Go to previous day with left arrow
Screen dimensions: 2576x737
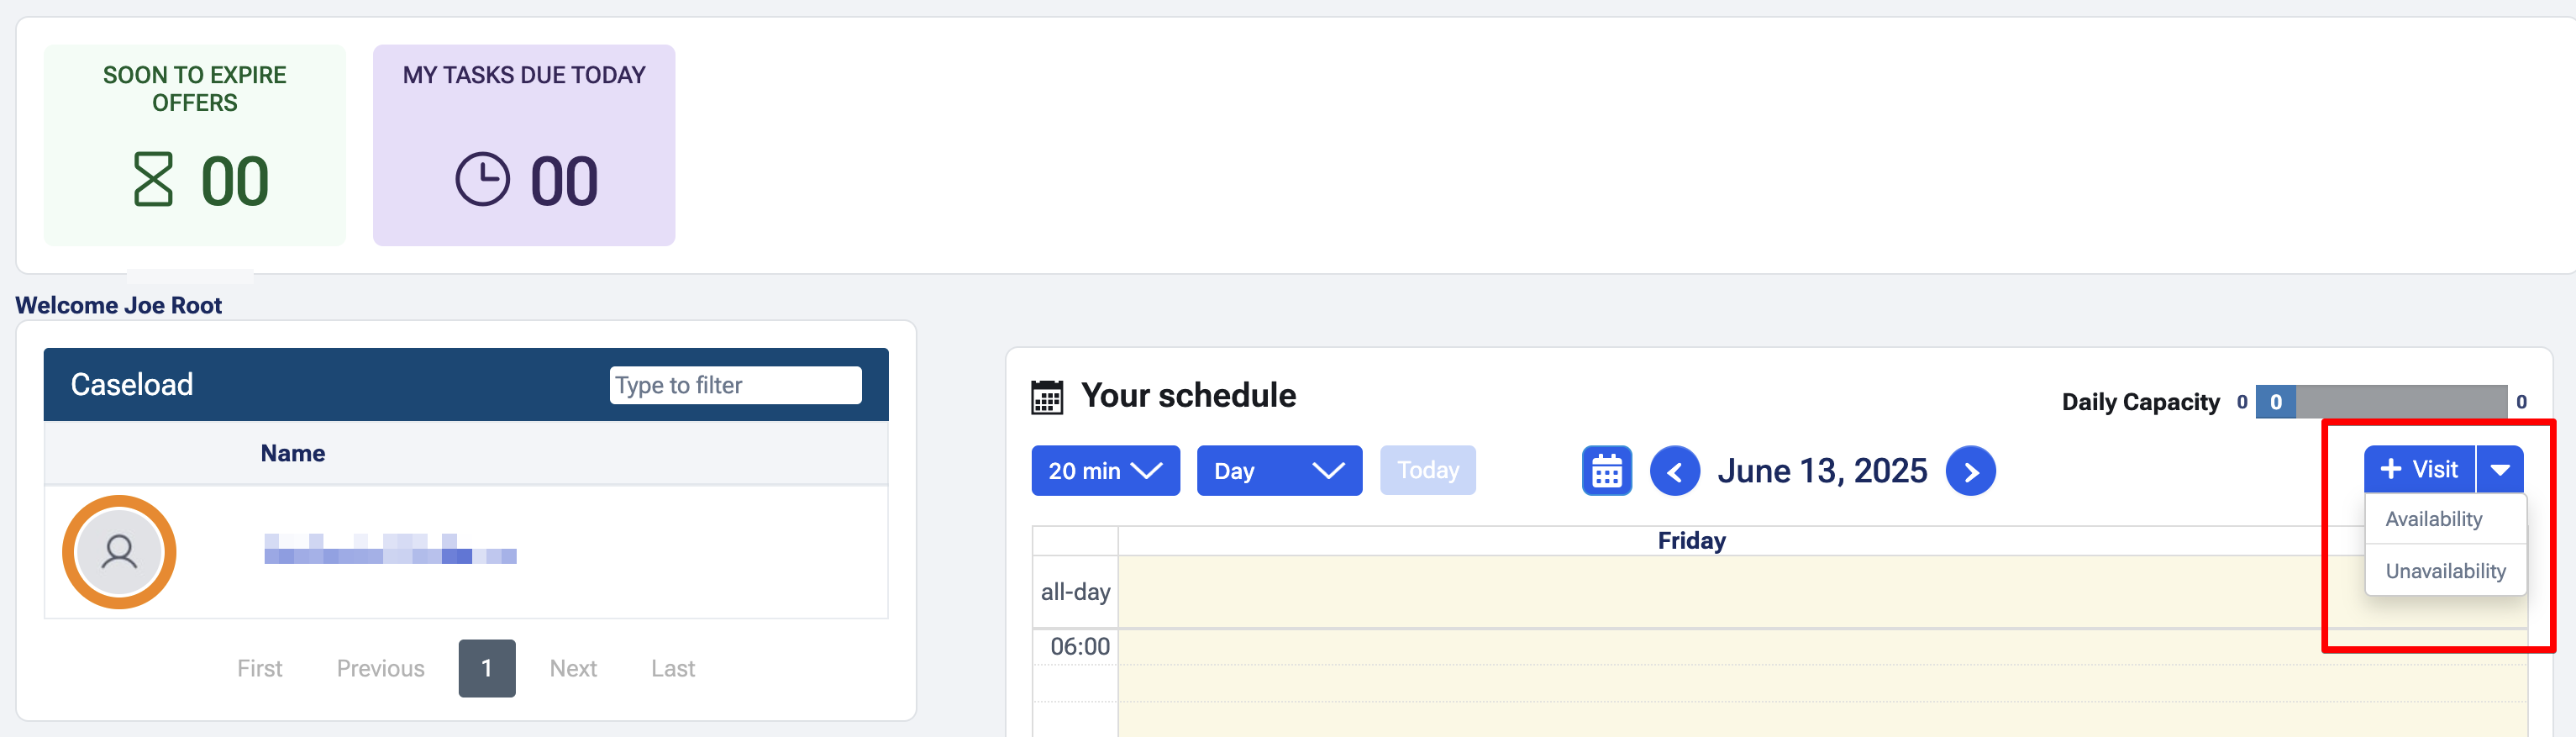point(1674,471)
